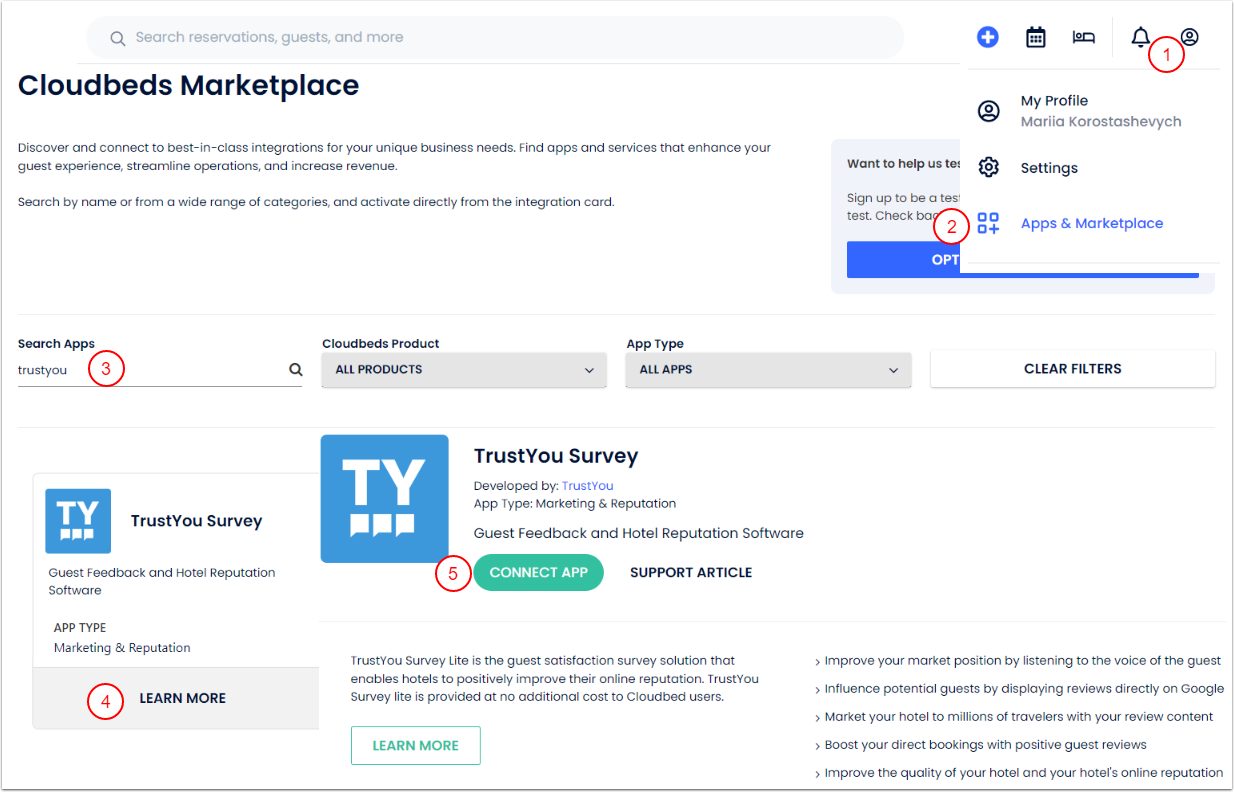This screenshot has width=1234, height=792.
Task: Click the large TrustYou Survey logo
Action: tap(384, 498)
